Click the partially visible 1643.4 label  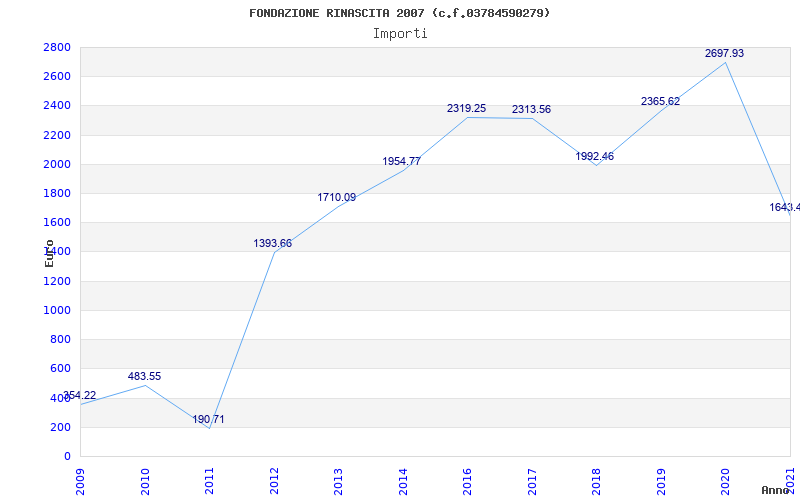point(785,207)
